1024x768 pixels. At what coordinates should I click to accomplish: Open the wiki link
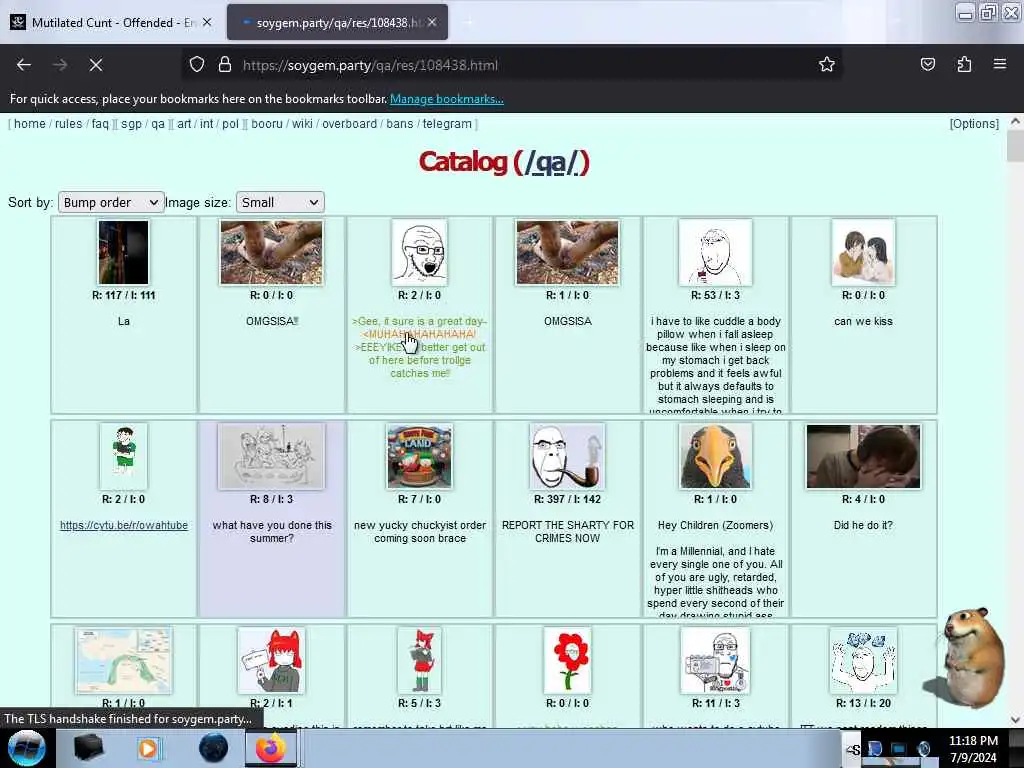pos(302,123)
